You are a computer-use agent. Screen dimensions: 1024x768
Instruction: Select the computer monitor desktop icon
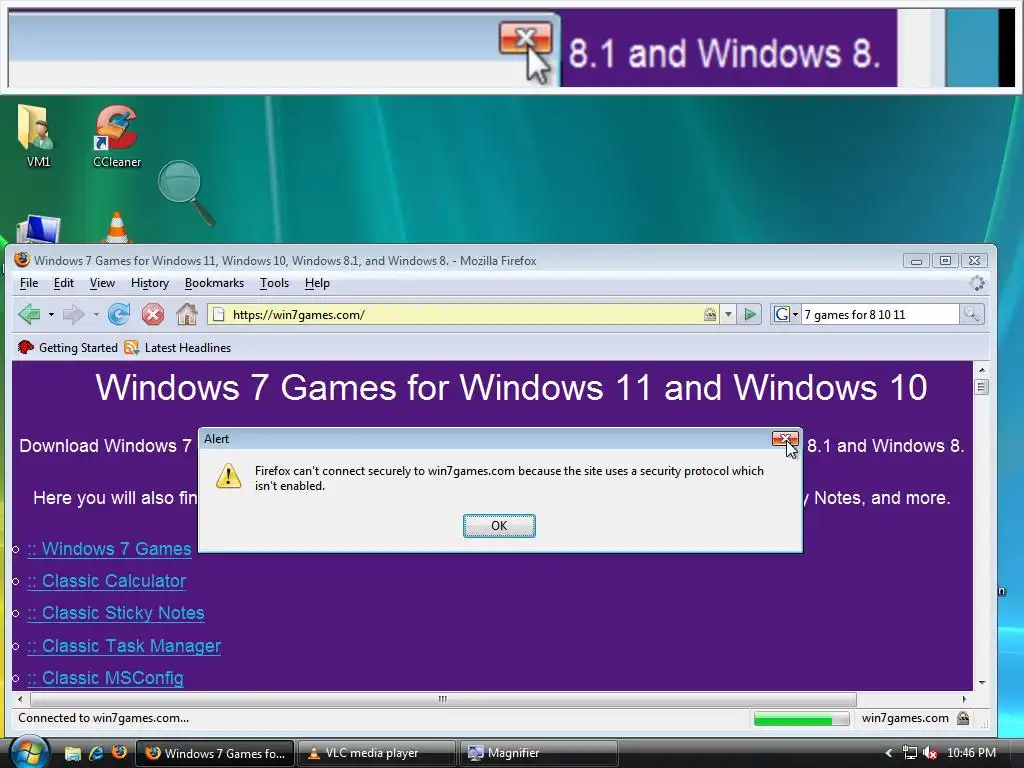click(39, 229)
